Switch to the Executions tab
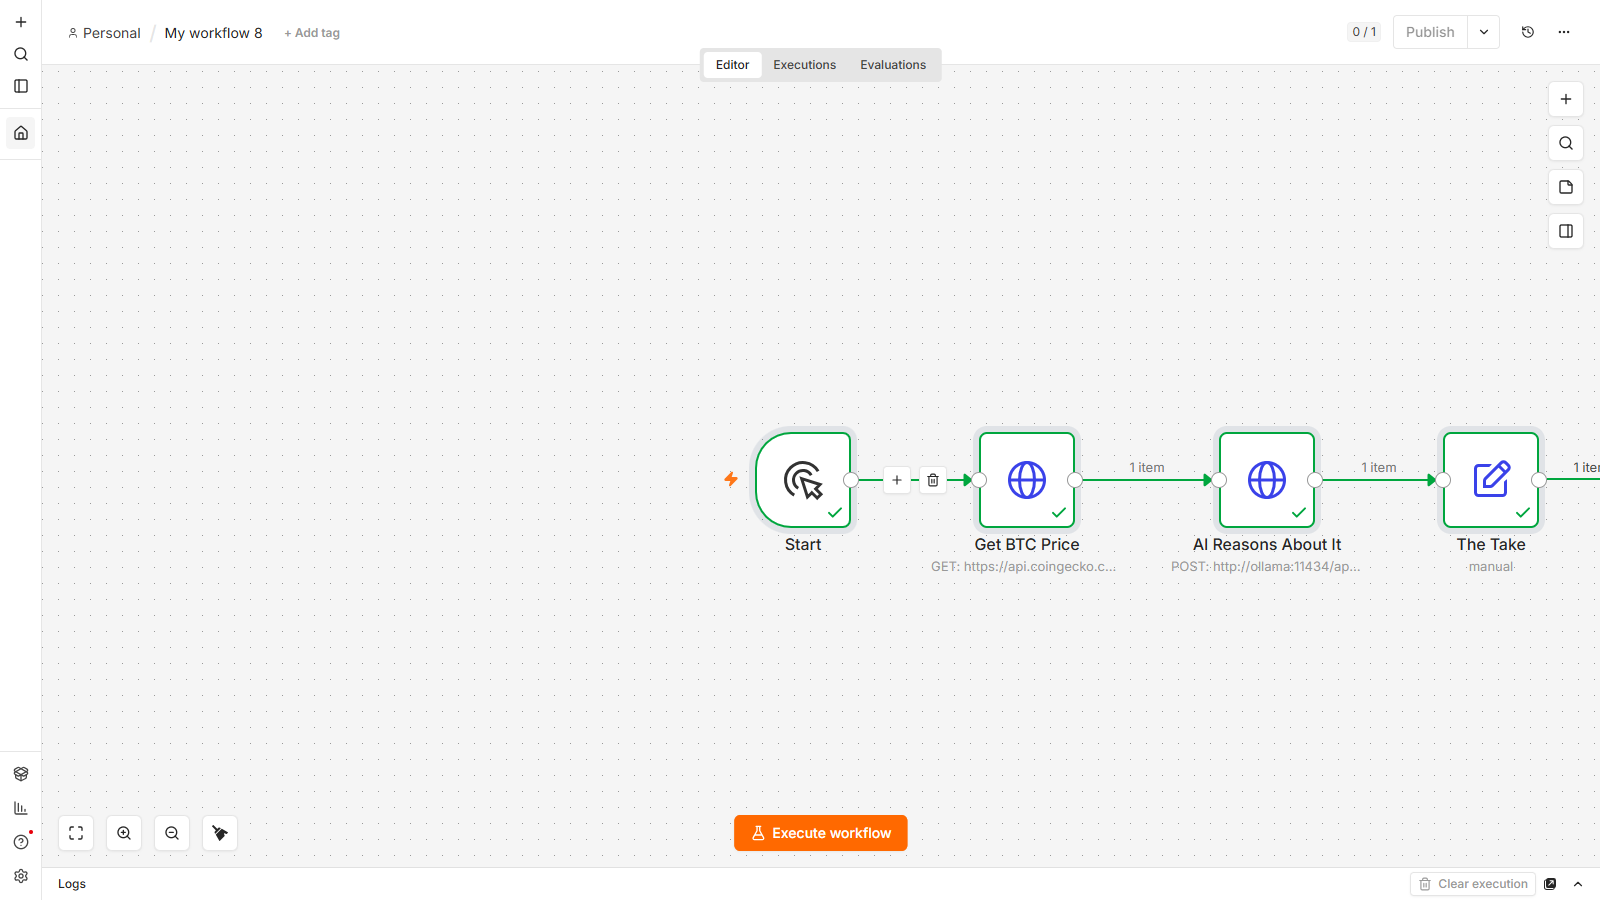Screen dimensions: 1600x900 pyautogui.click(x=804, y=65)
